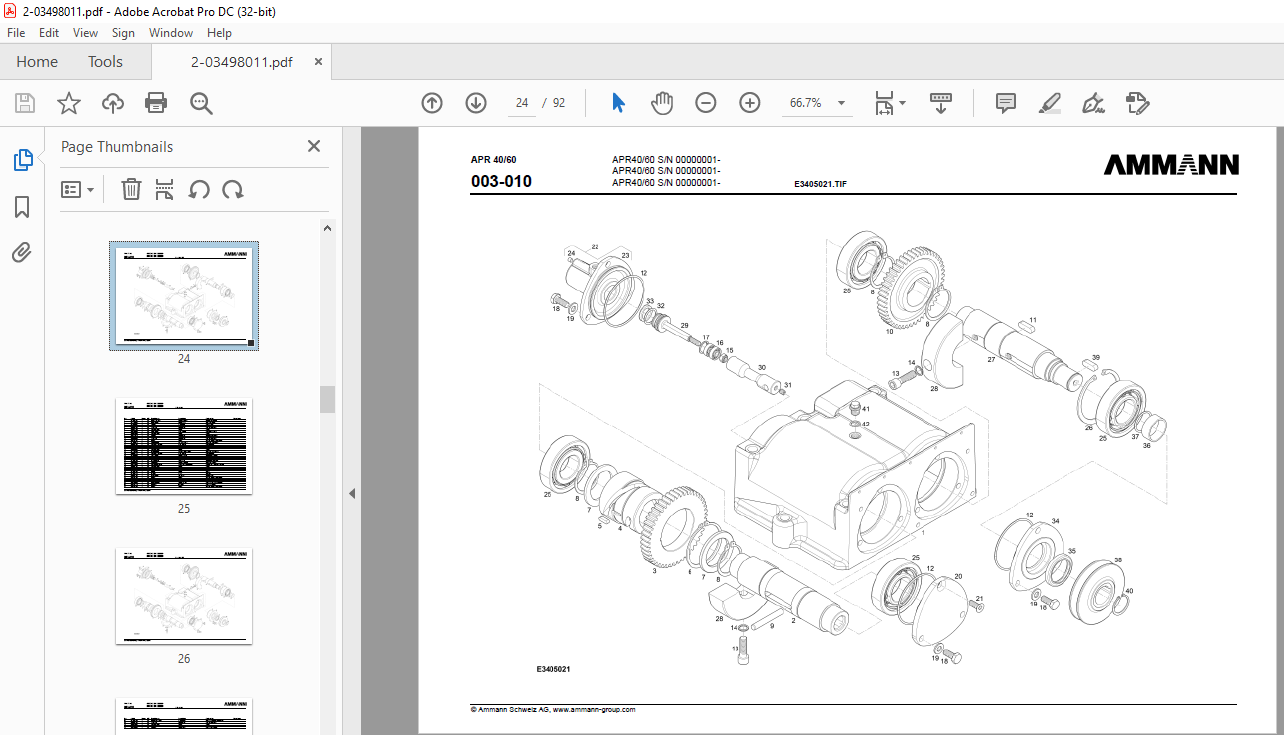Go to next page with down arrow
The image size is (1284, 735).
pos(476,103)
